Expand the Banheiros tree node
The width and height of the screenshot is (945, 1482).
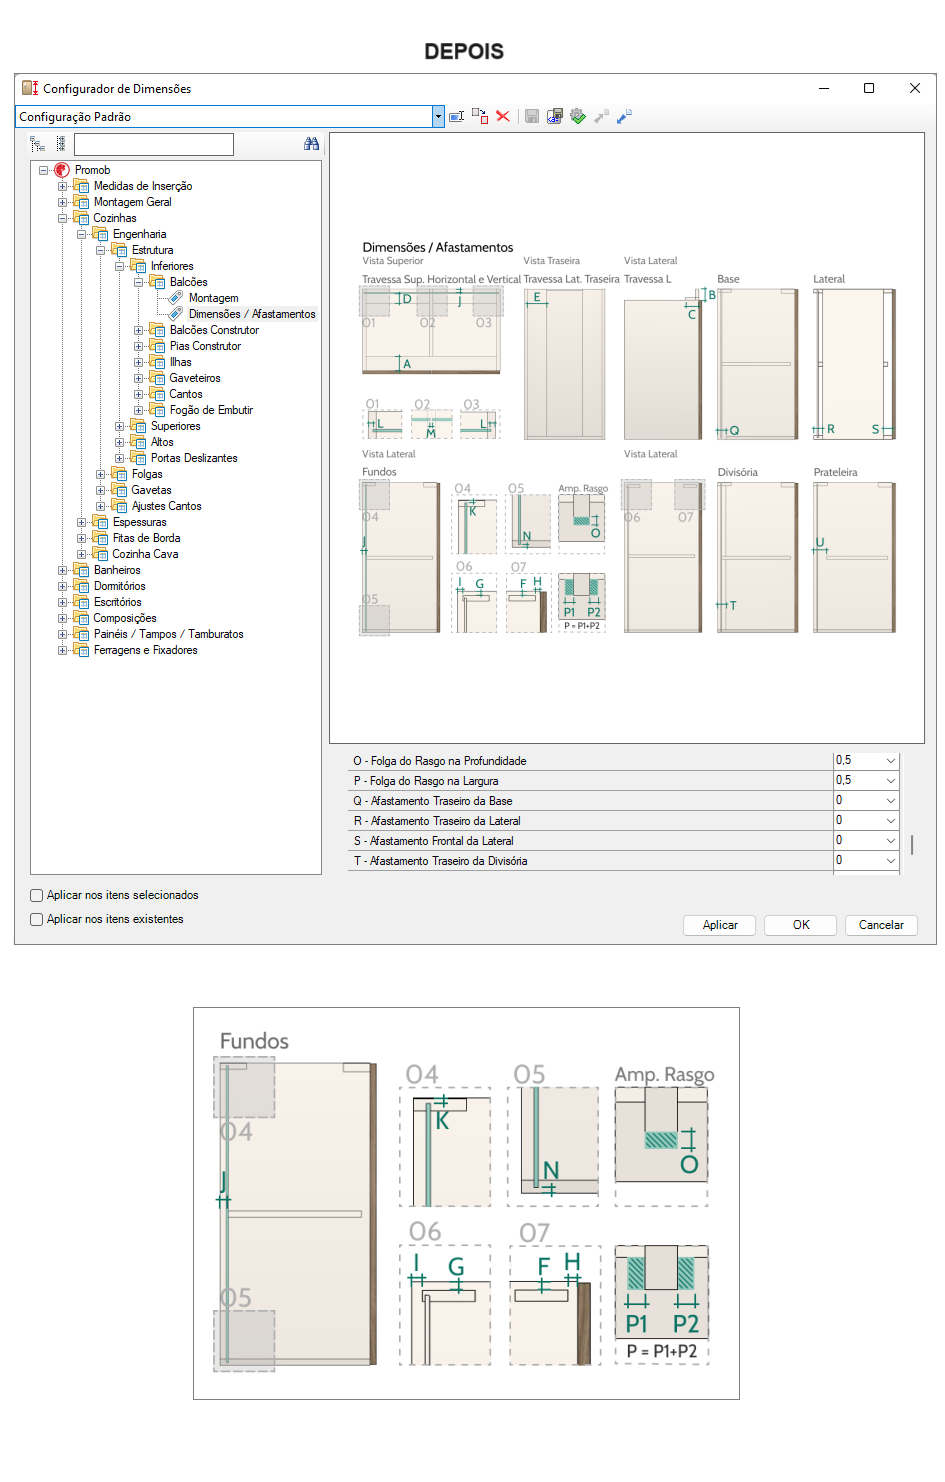click(x=62, y=571)
